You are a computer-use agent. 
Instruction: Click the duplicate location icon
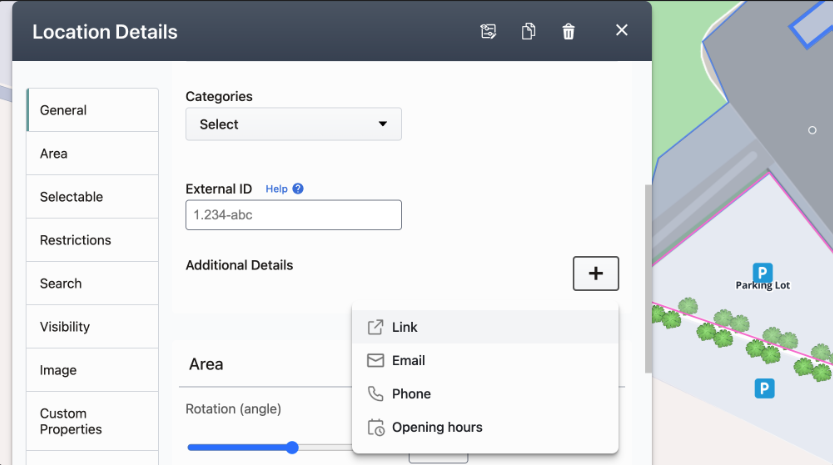pos(528,31)
